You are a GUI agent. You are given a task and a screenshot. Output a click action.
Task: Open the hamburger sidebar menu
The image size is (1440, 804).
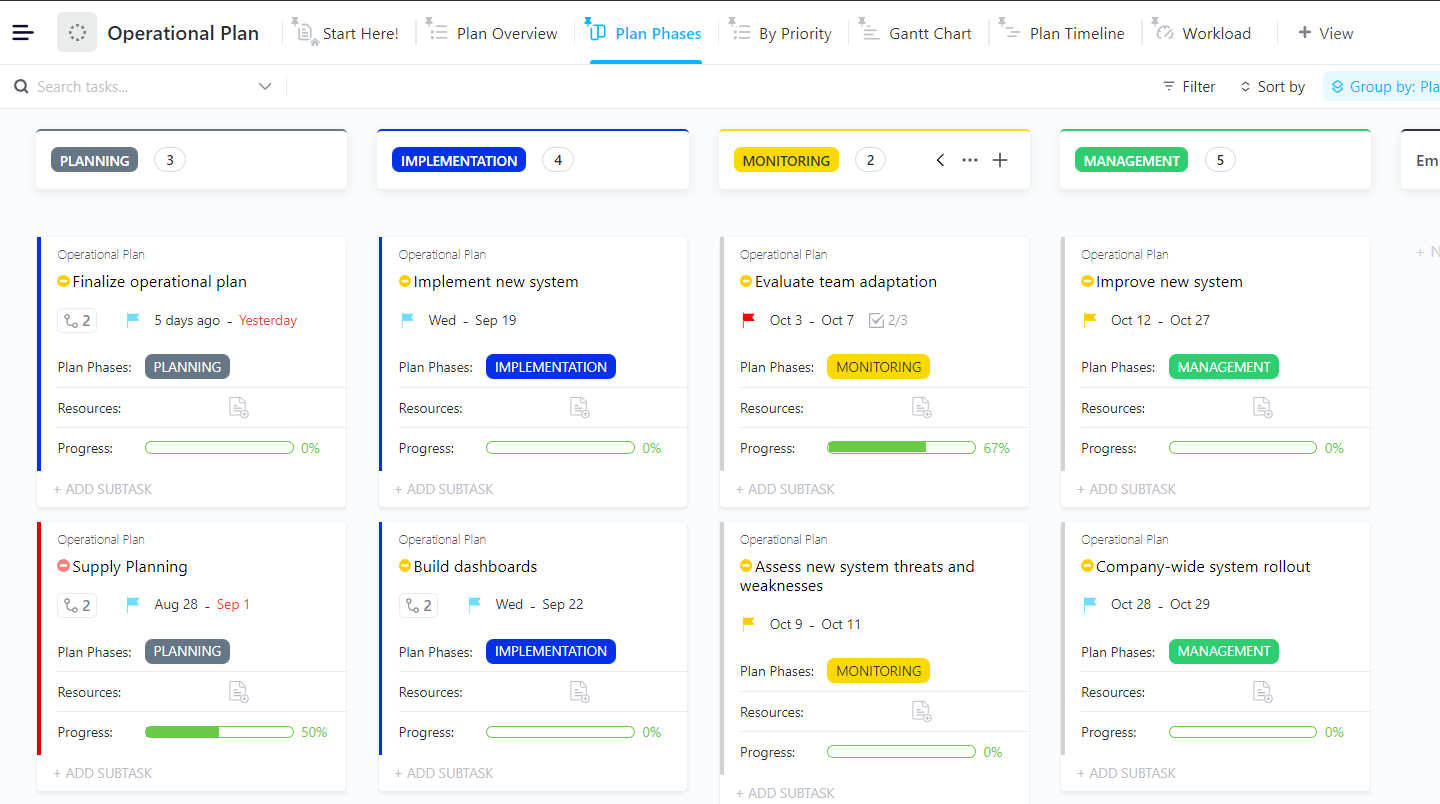coord(23,33)
